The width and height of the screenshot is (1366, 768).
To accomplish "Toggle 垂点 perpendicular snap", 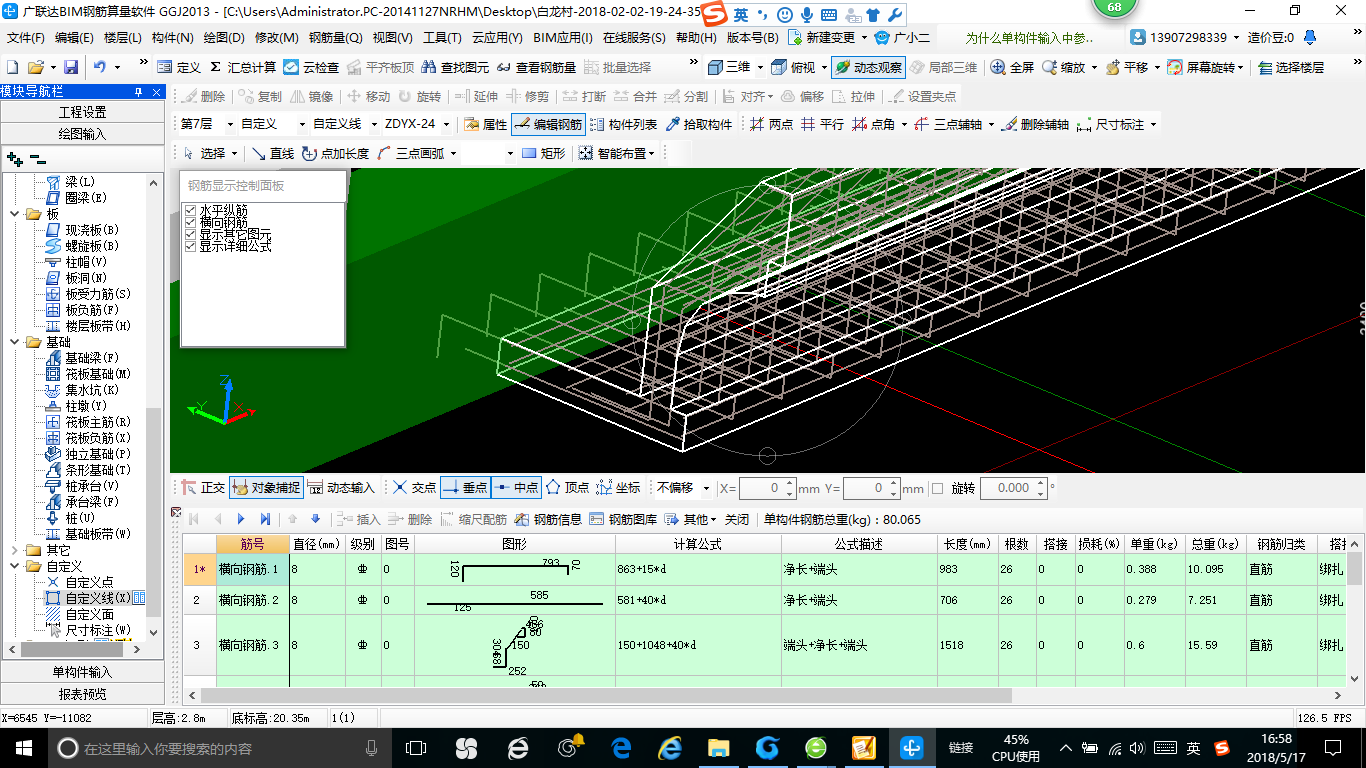I will coord(464,488).
